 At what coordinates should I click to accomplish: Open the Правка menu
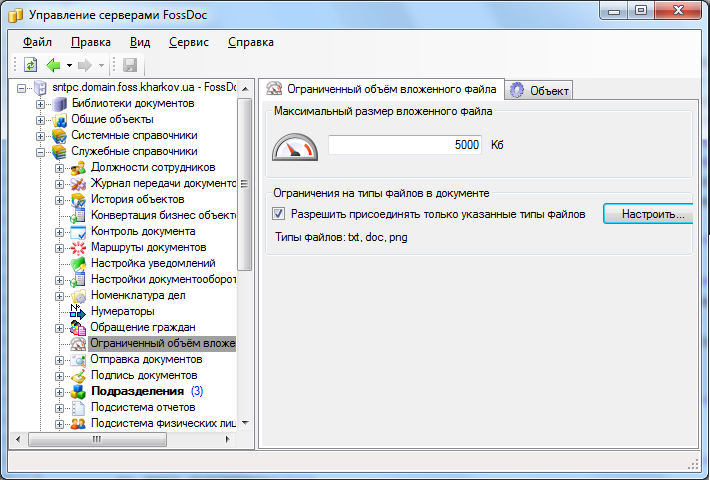coord(91,42)
